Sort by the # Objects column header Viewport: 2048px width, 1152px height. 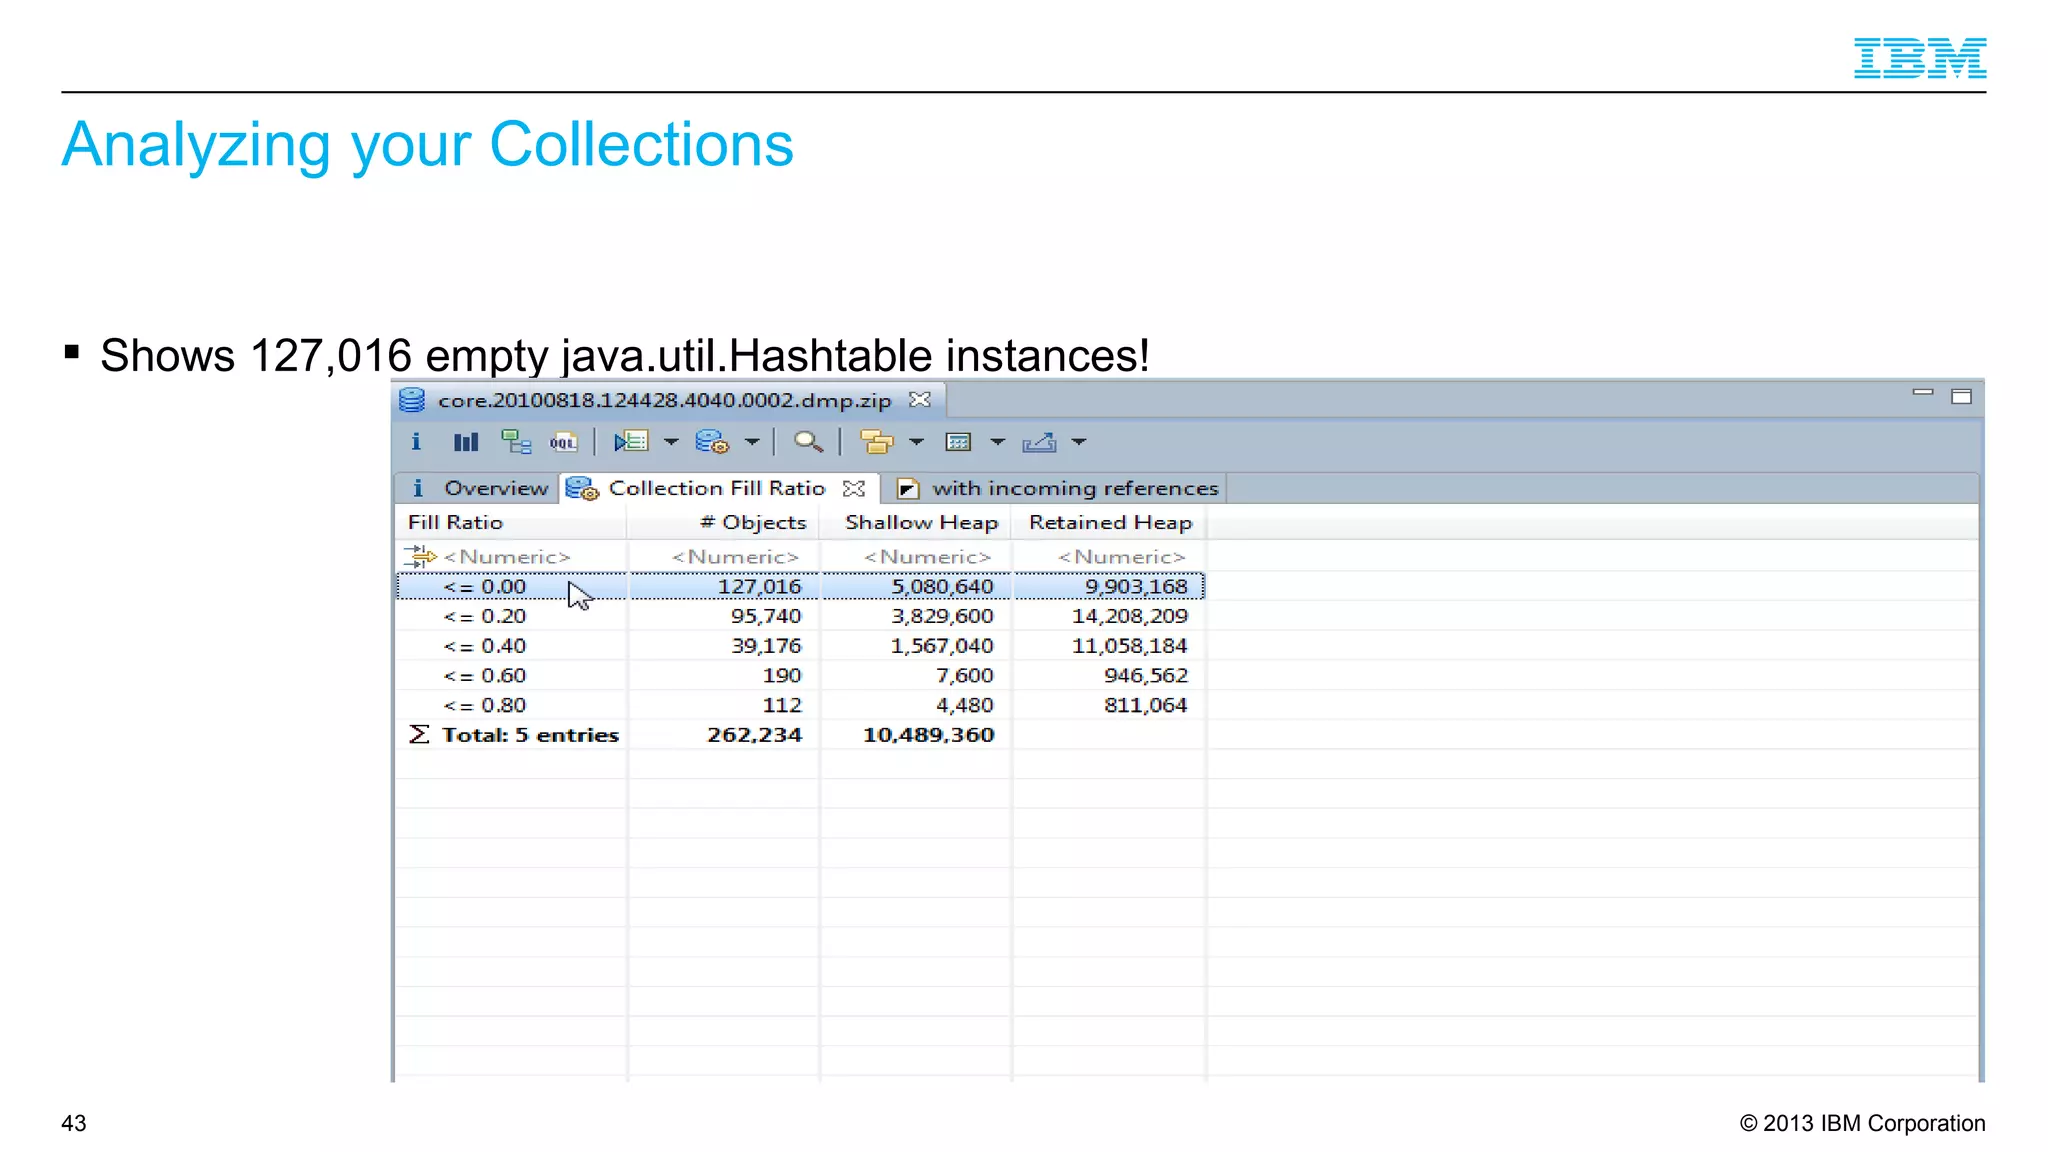click(724, 523)
